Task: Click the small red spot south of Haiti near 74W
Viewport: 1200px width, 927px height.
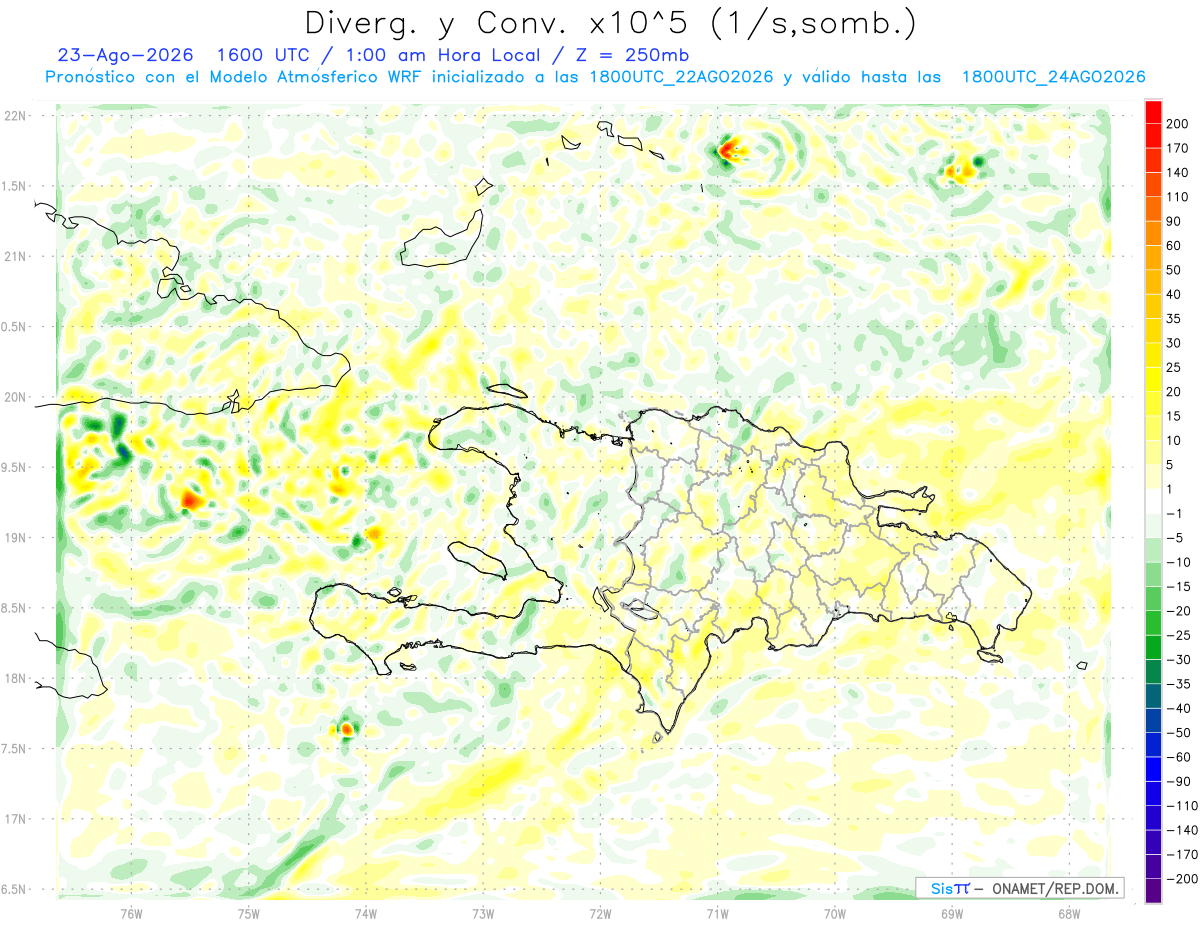Action: point(346,729)
